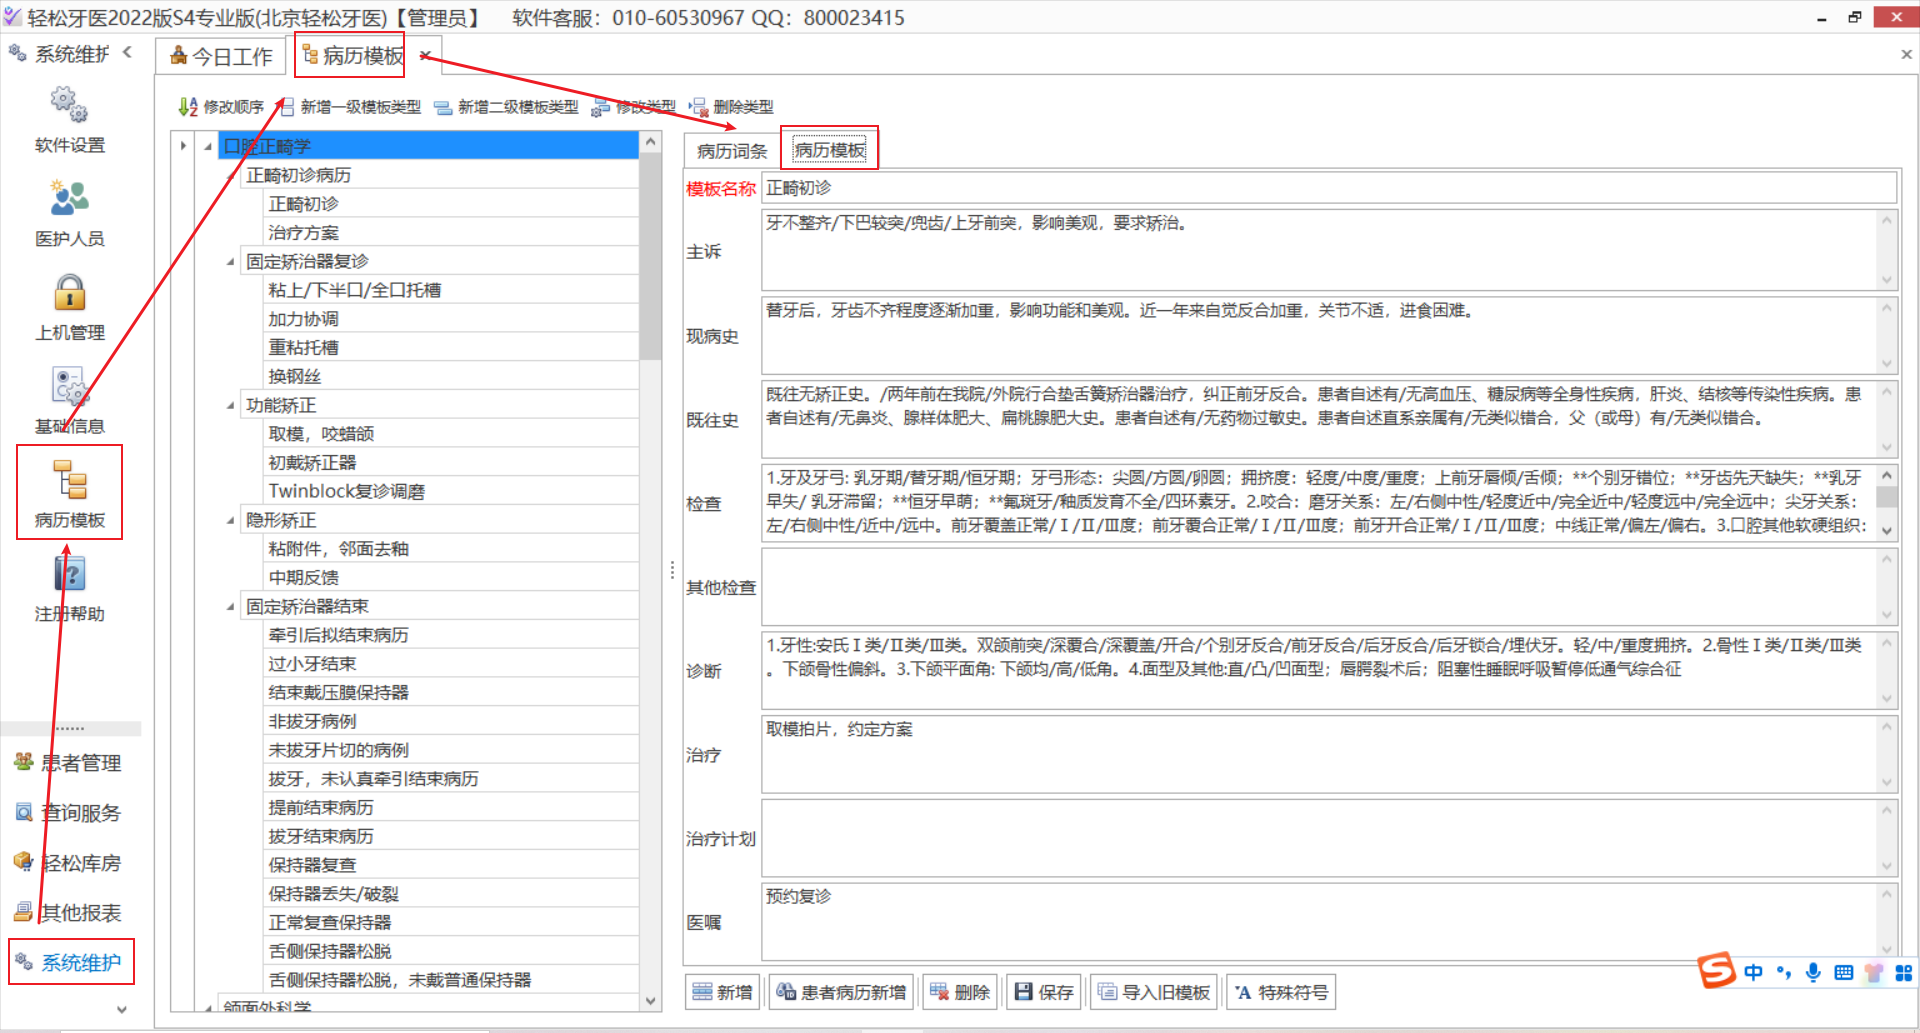Viewport: 1920px width, 1033px height.
Task: Click the Sogou input method logo
Action: 1717,971
